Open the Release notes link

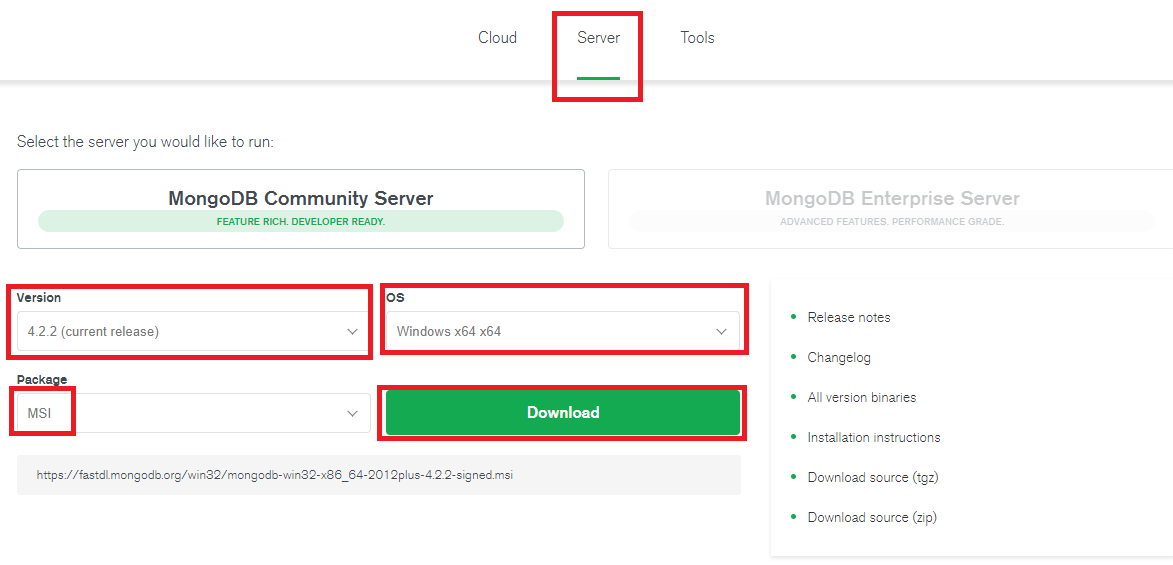(x=849, y=317)
